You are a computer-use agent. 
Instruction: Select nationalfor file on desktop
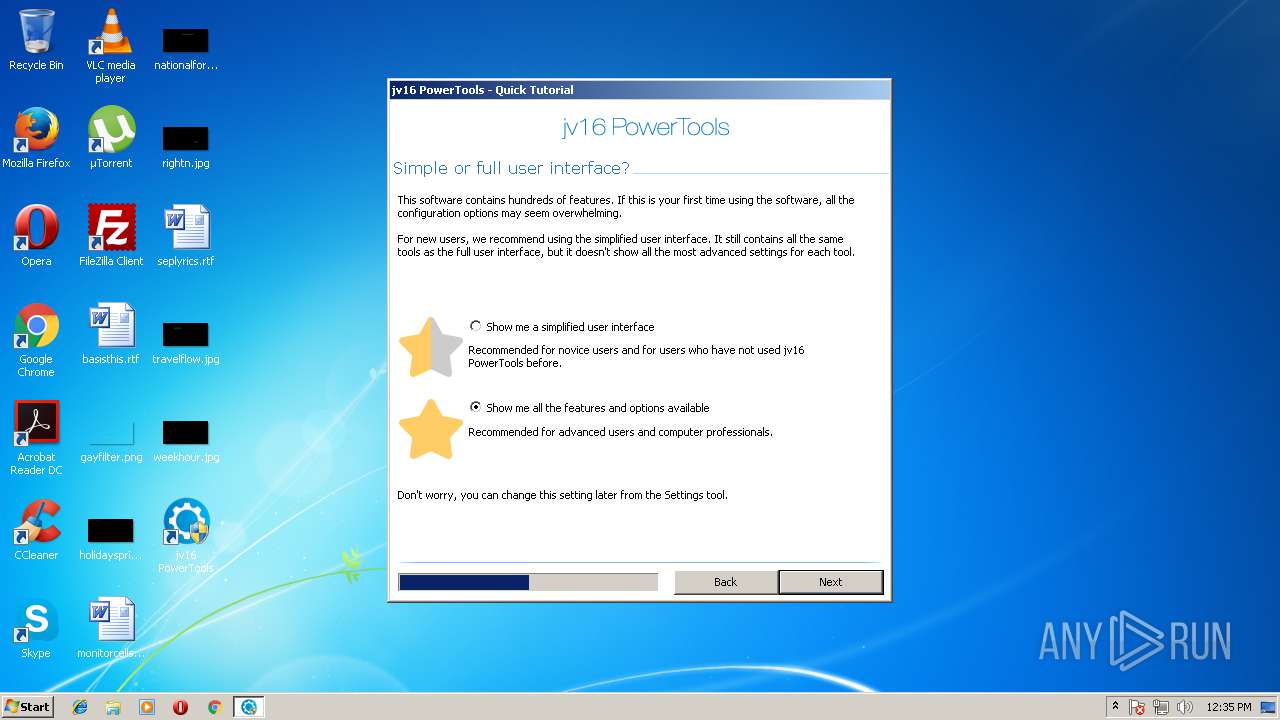click(x=186, y=48)
